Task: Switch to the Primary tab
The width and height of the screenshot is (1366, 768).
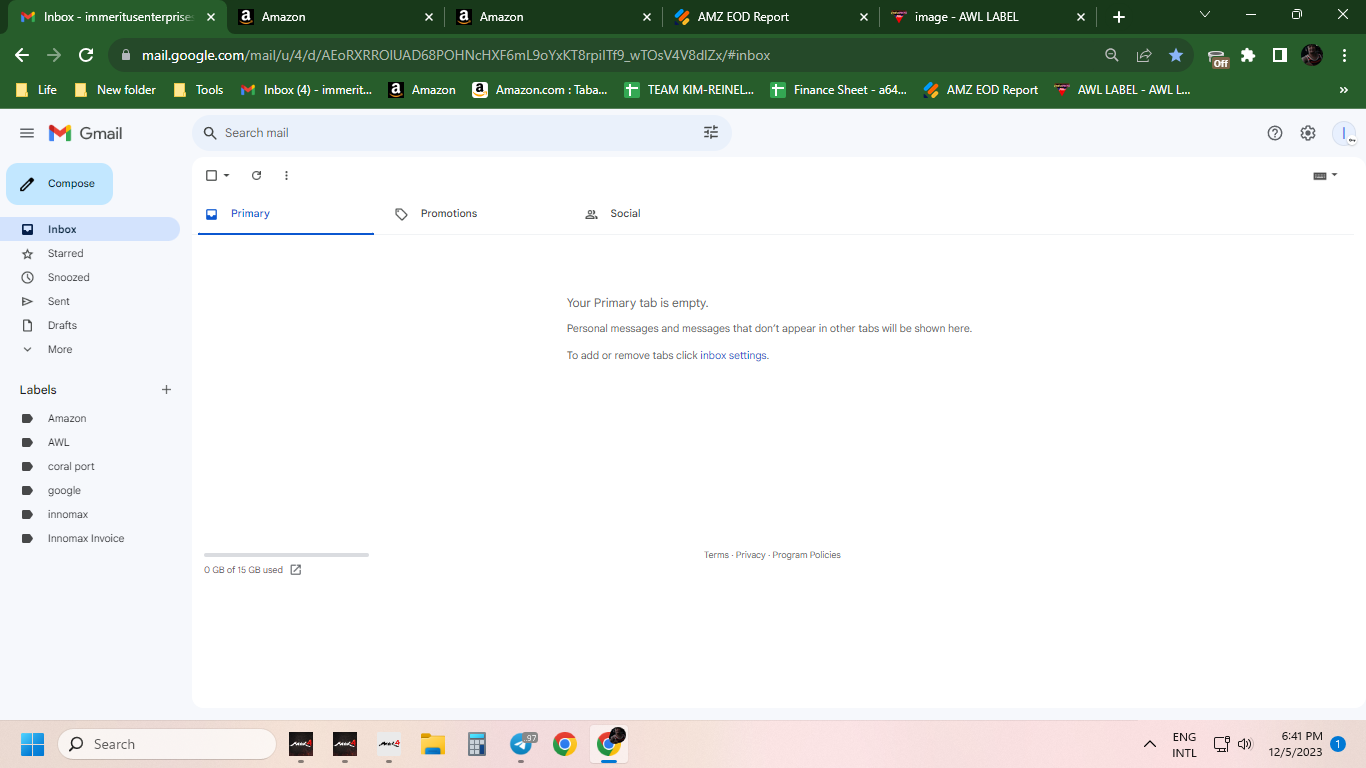Action: [286, 214]
